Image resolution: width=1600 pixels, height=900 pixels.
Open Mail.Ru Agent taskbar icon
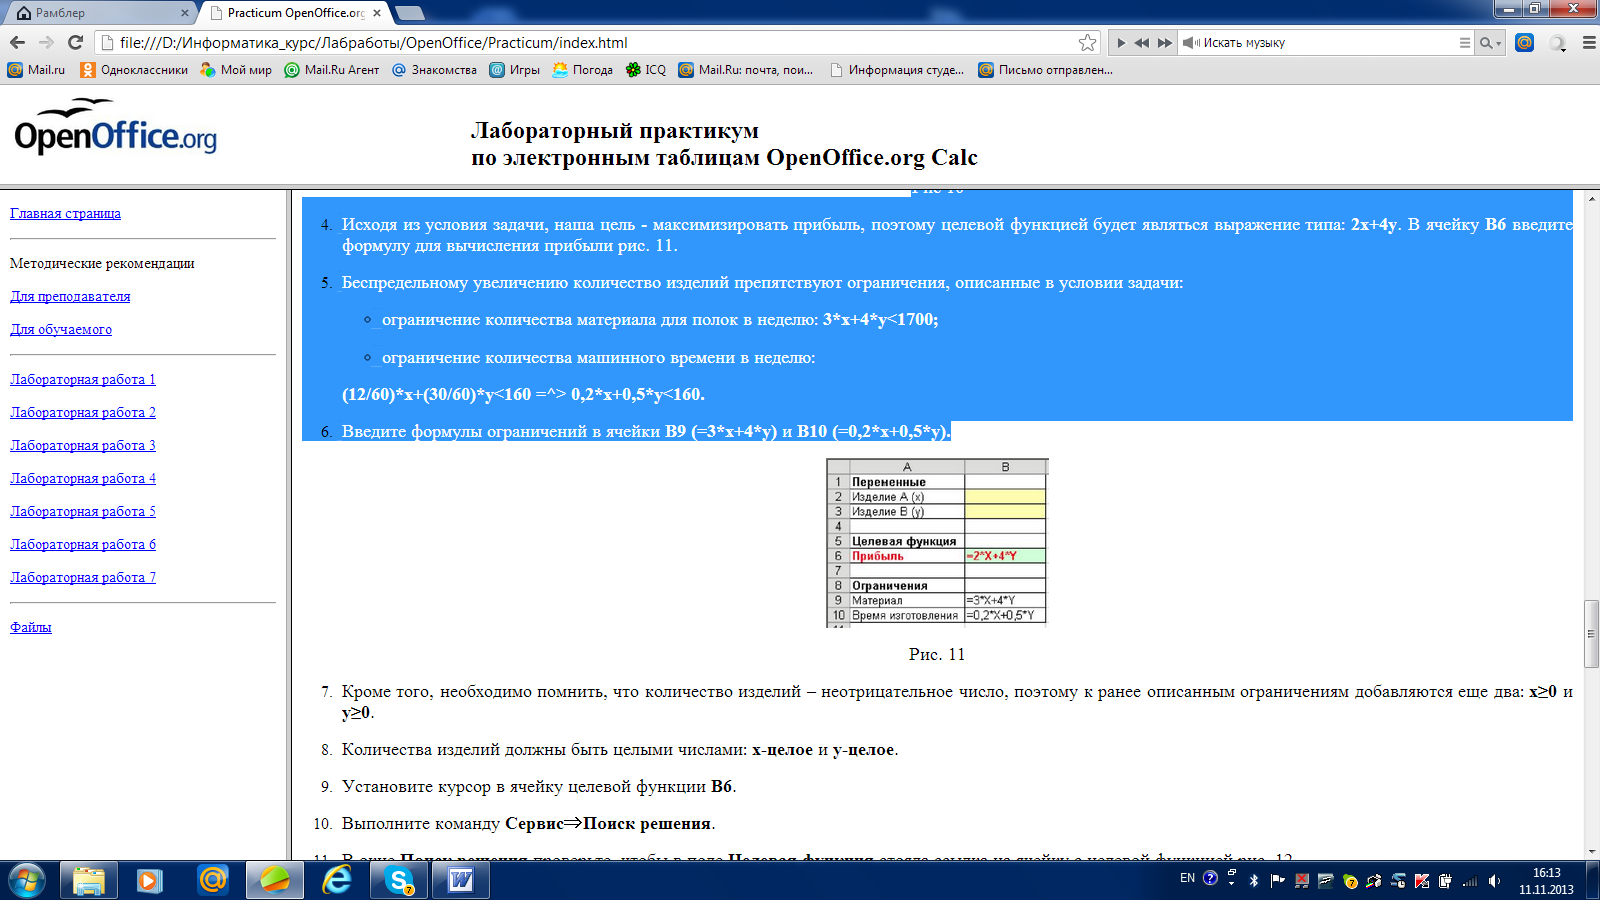pos(212,880)
